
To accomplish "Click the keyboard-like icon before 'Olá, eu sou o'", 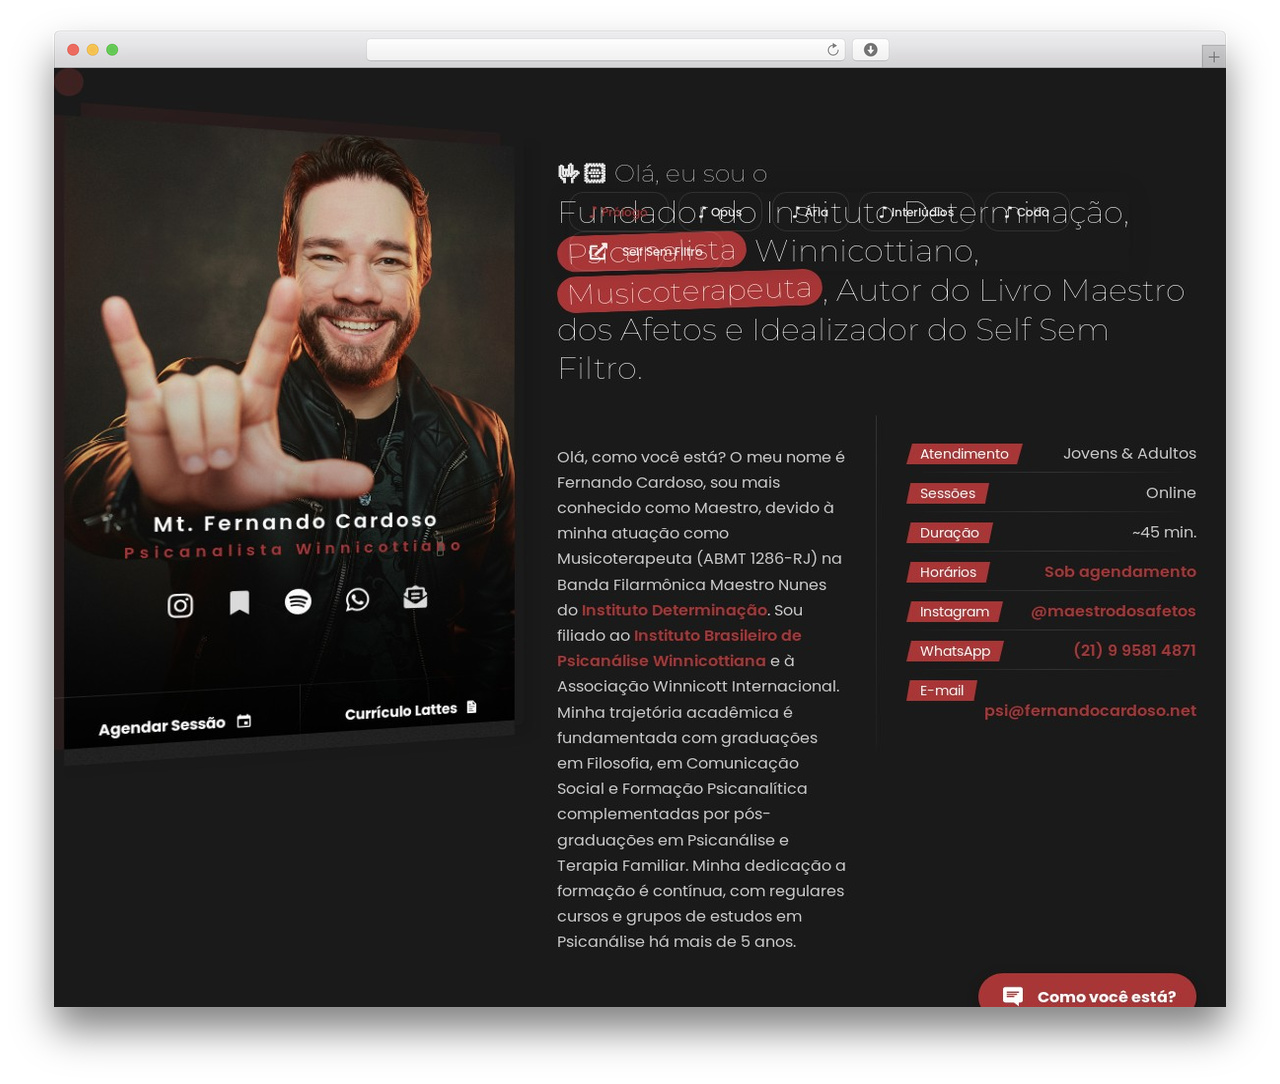I will pos(595,174).
